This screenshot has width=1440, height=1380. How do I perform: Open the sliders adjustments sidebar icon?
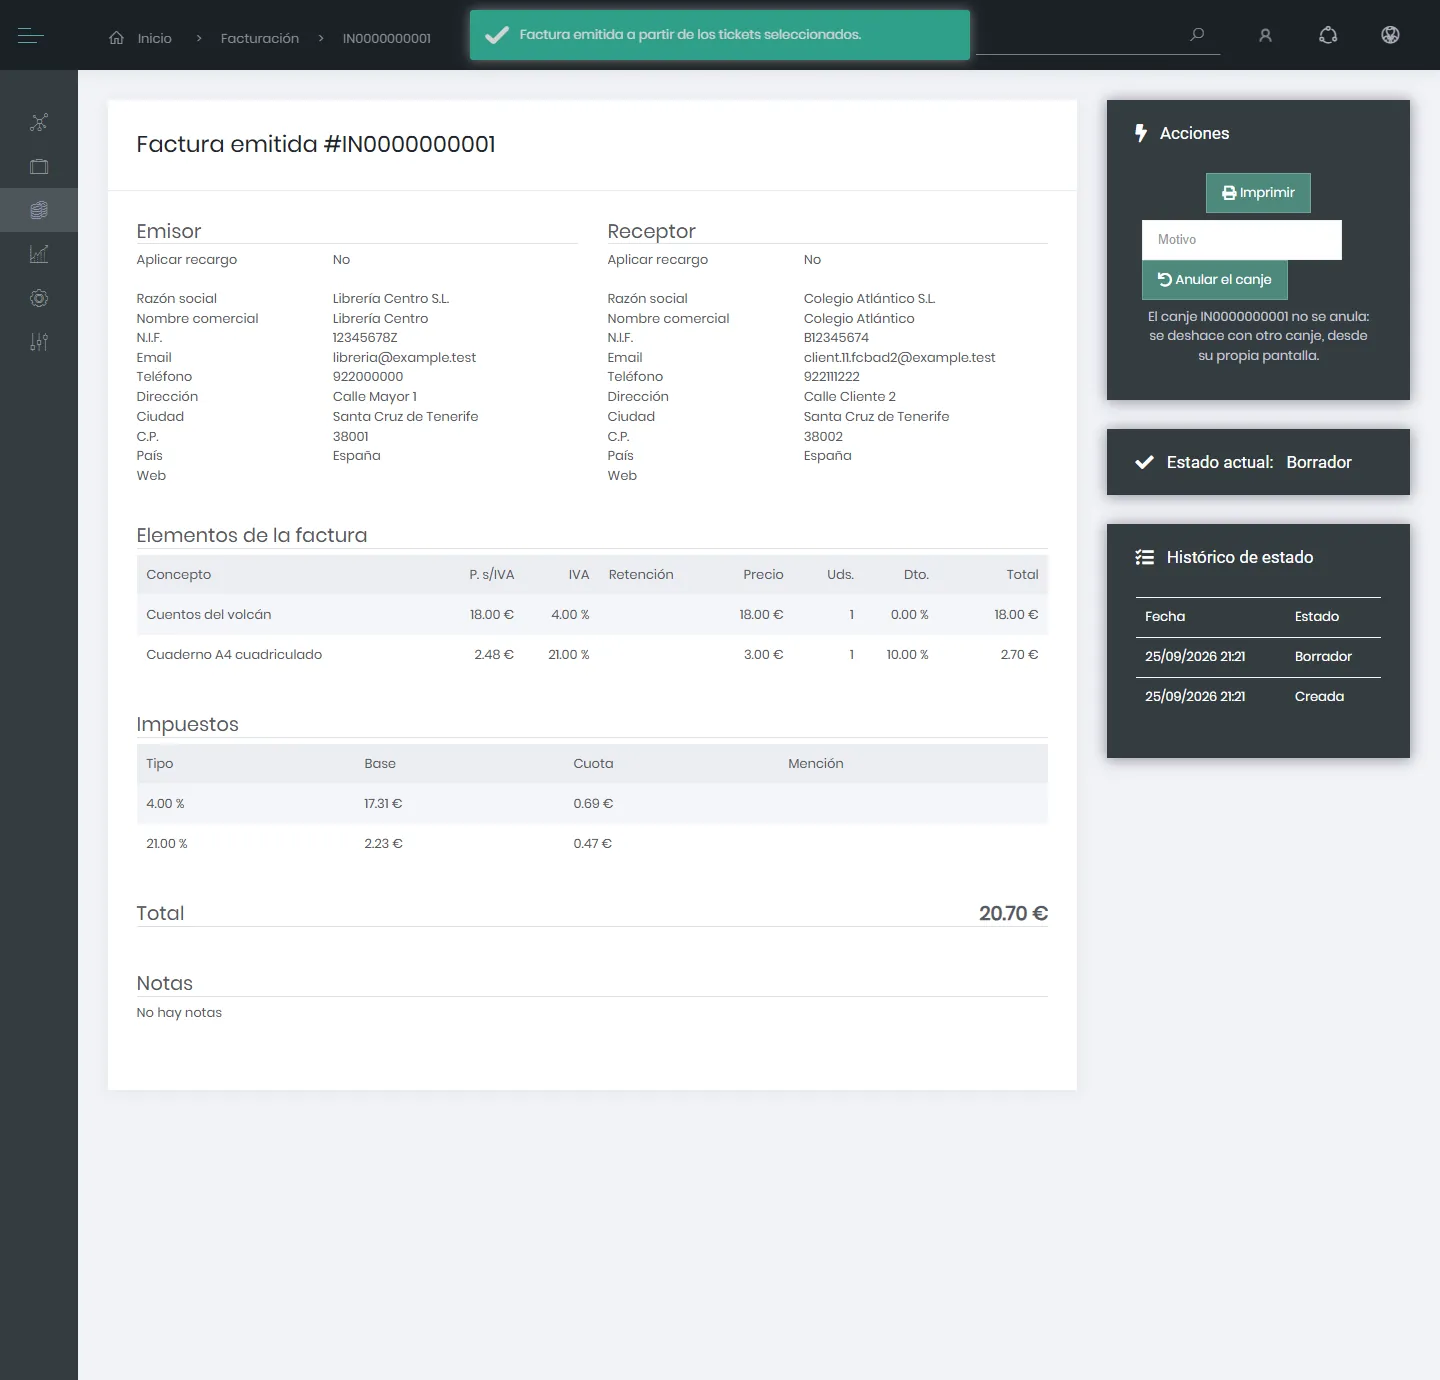point(39,342)
